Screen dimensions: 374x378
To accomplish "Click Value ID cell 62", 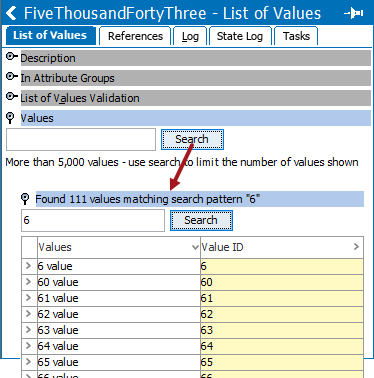I will [282, 314].
